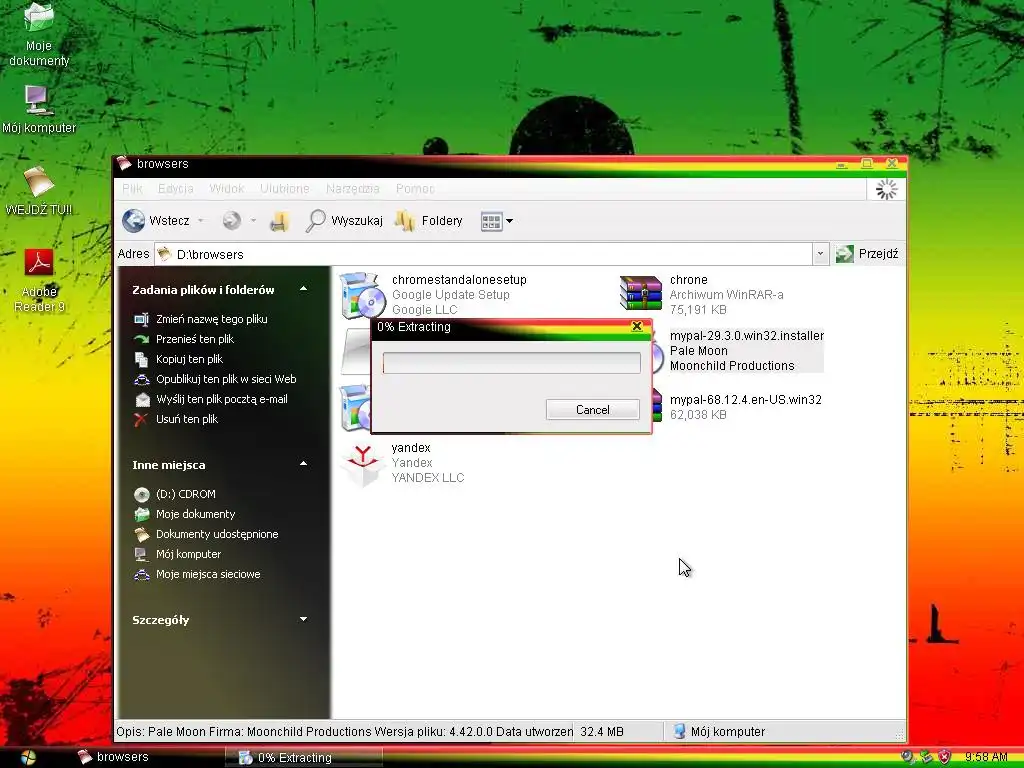Click the red X delete icon
The width and height of the screenshot is (1024, 768).
[x=141, y=419]
